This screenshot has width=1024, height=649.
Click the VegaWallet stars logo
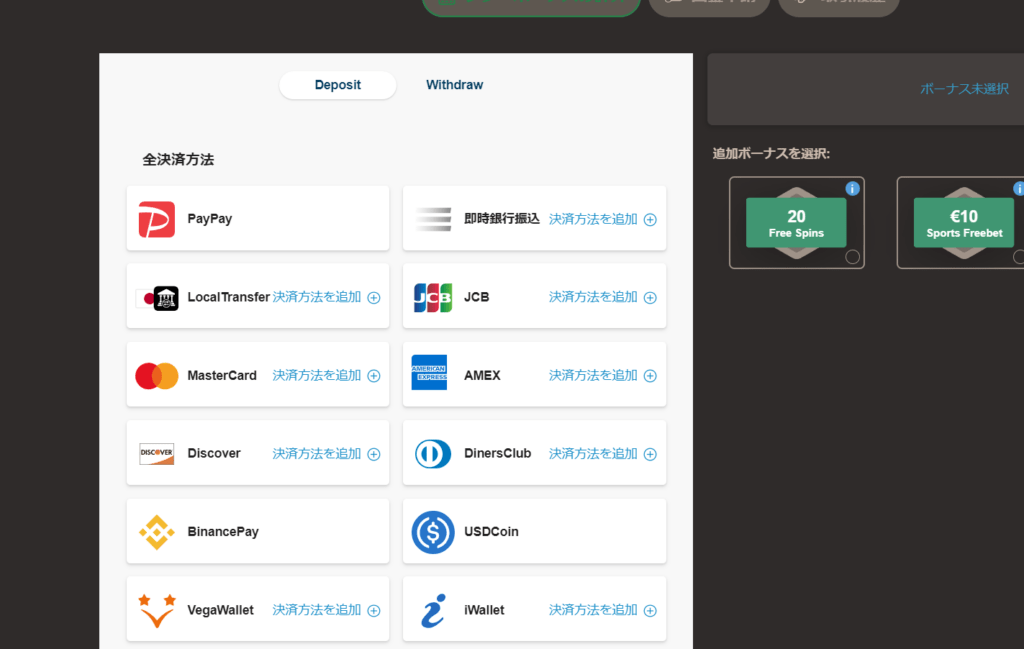point(157,610)
